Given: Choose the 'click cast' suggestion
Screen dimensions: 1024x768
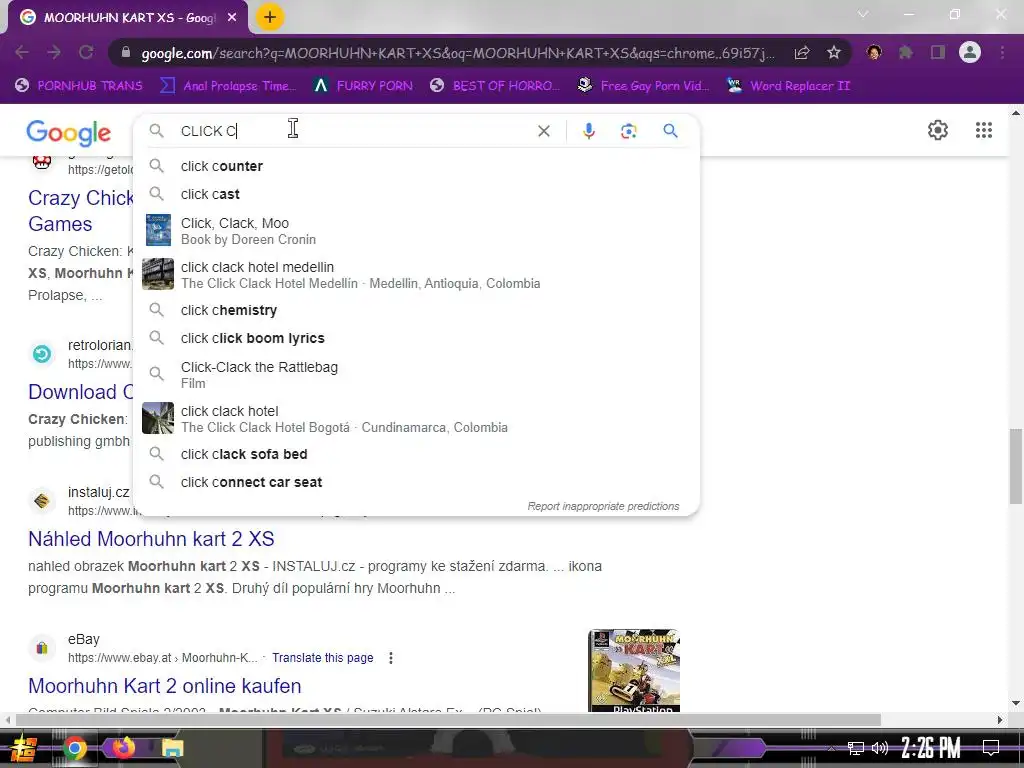Looking at the screenshot, I should [416, 194].
